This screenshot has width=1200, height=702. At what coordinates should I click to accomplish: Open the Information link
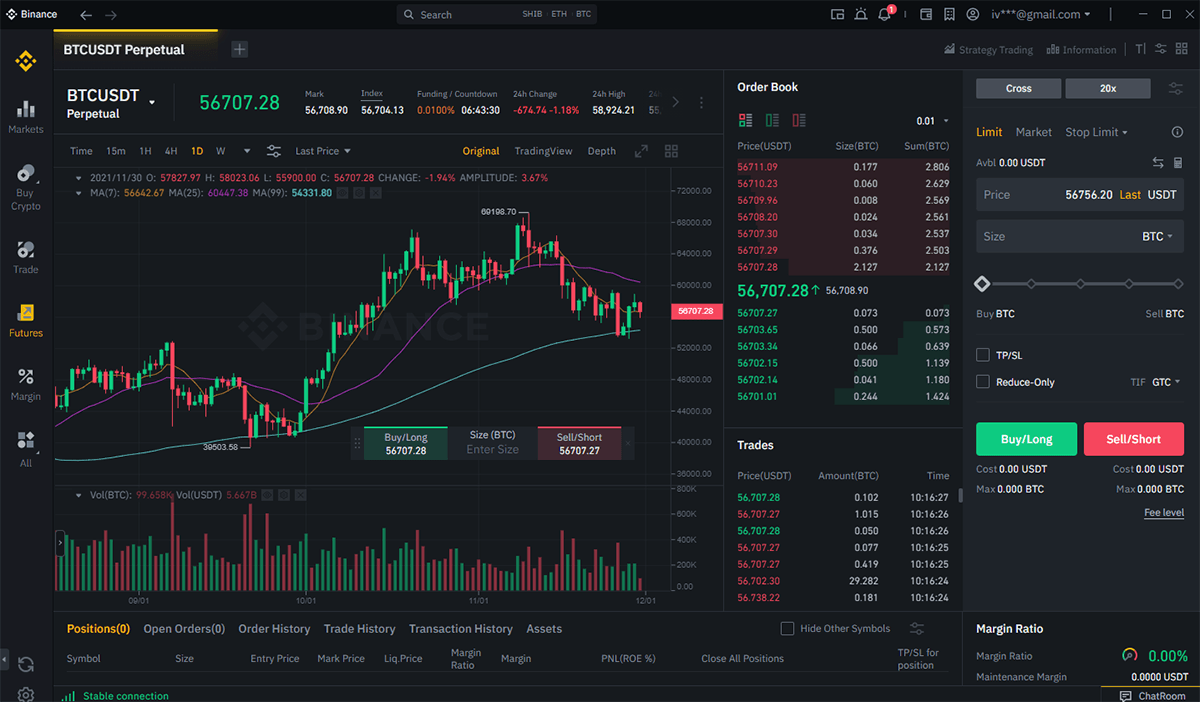click(x=1081, y=50)
